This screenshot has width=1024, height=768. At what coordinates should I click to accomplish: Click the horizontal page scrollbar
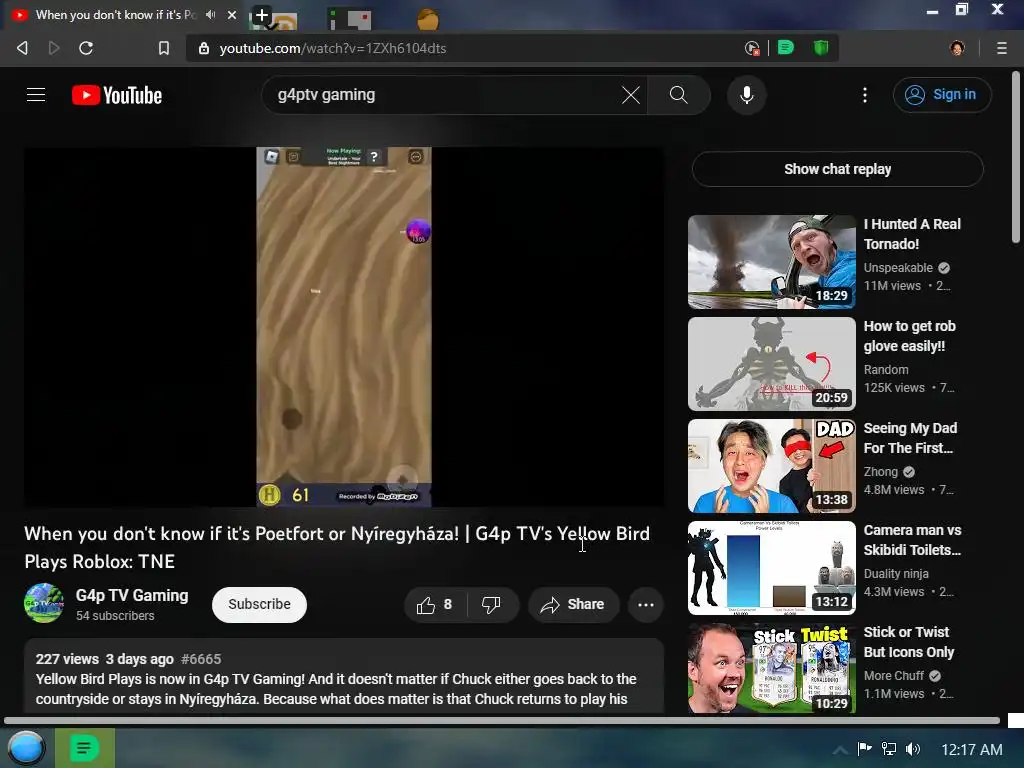click(502, 721)
